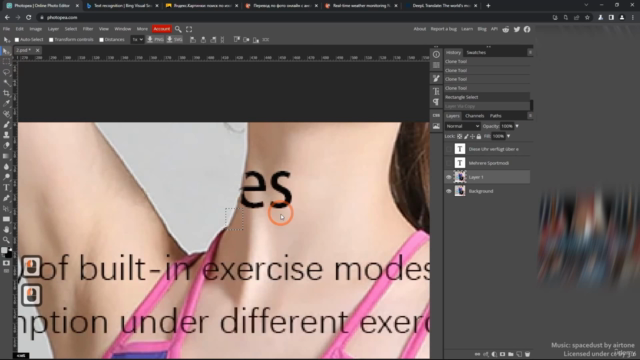
Task: Open the Filter menu
Action: tap(88, 29)
